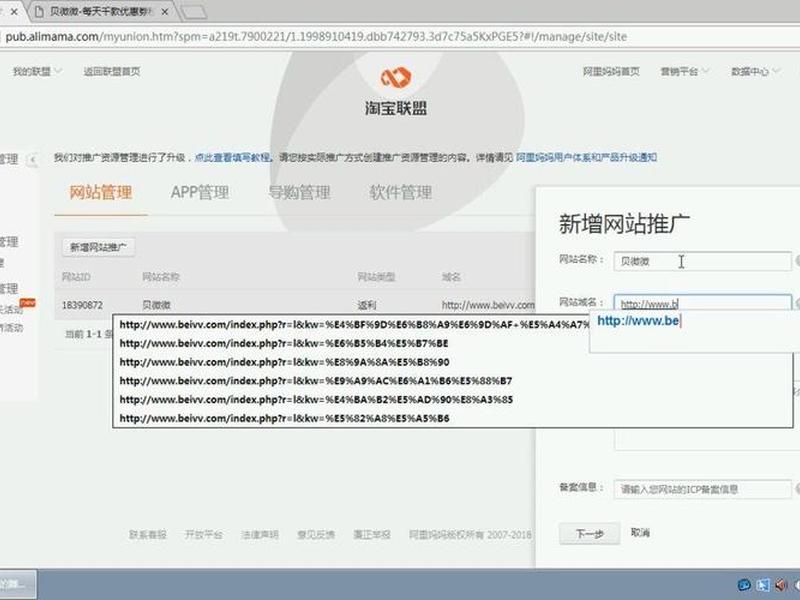Click the 下一步 button
This screenshot has width=800, height=600.
(x=589, y=534)
